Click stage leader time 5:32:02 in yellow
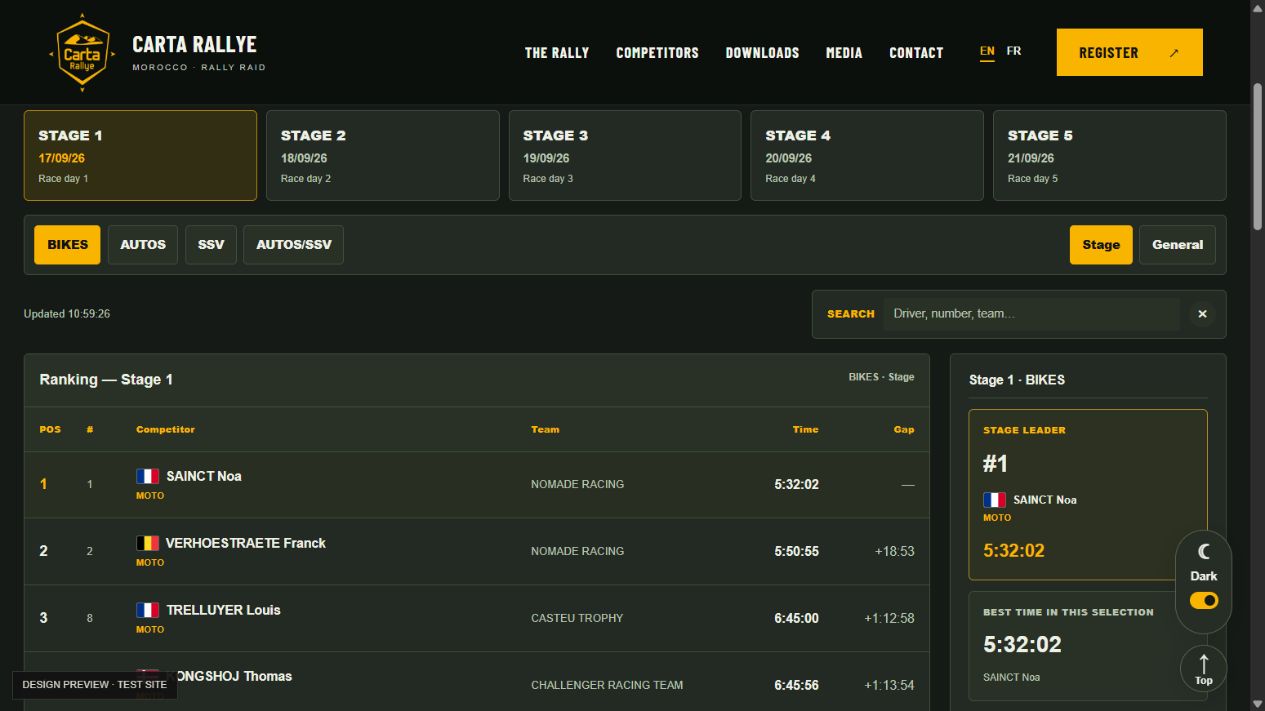 pos(1014,551)
